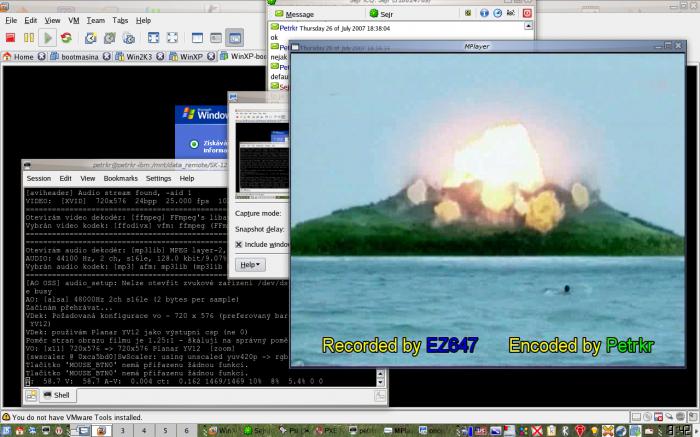Open the File menu in VMware

(11, 21)
